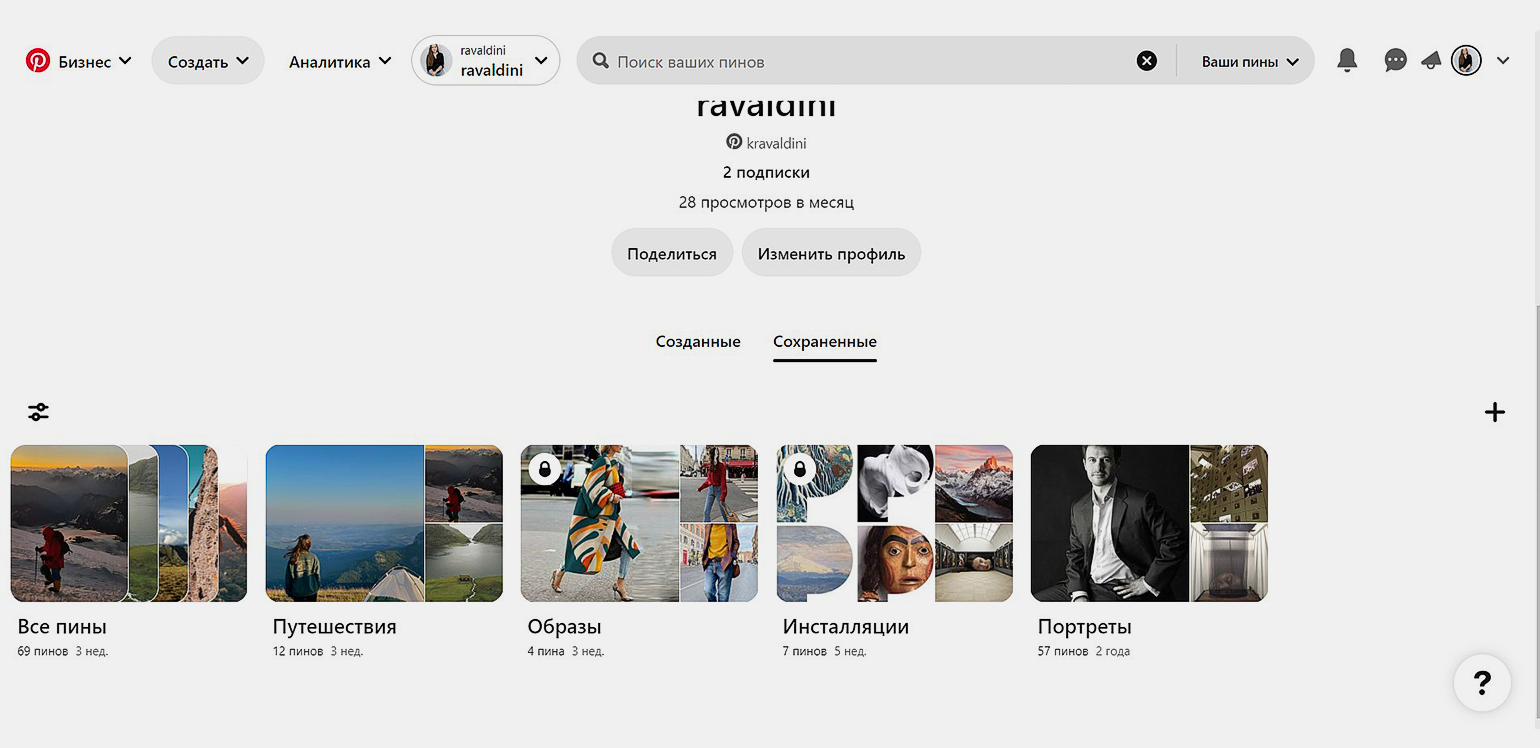Click the 69 пинов count
Viewport: 1540px width, 748px height.
(43, 651)
